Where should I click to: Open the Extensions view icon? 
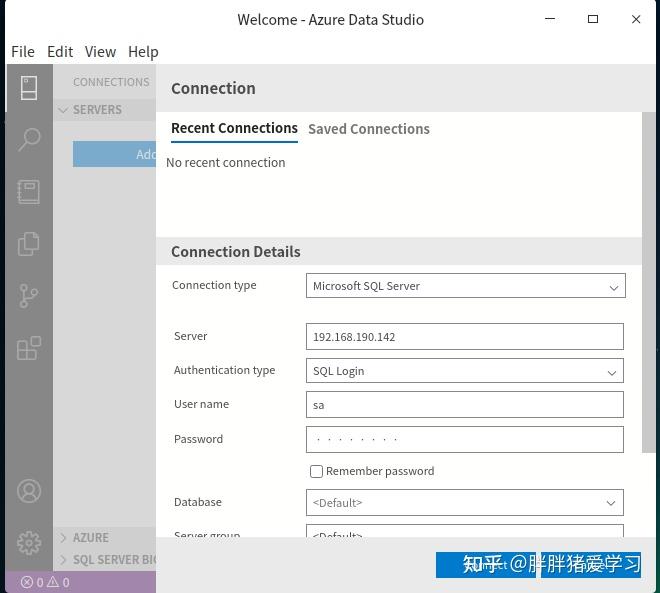click(x=29, y=348)
